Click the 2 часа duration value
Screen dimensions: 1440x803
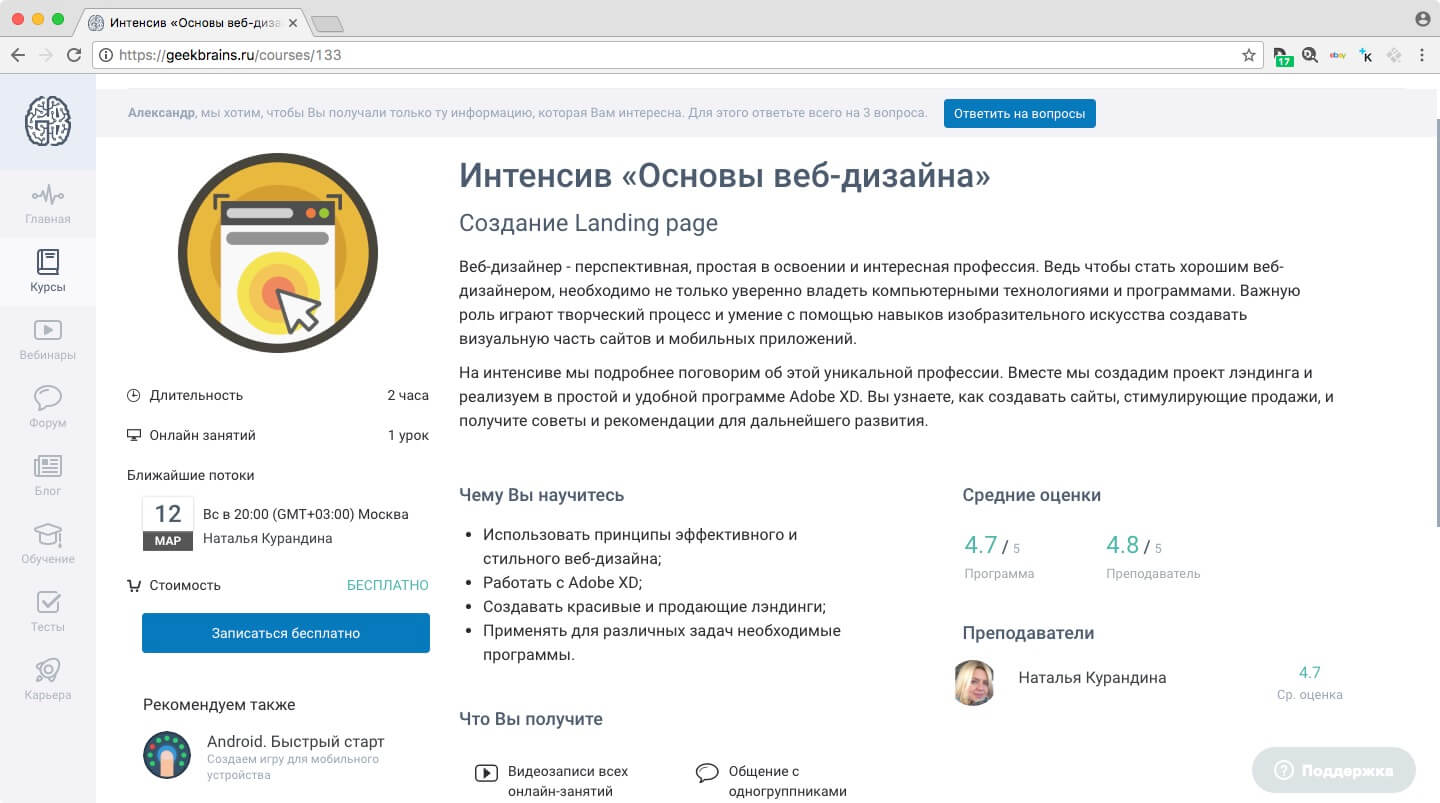pyautogui.click(x=408, y=395)
